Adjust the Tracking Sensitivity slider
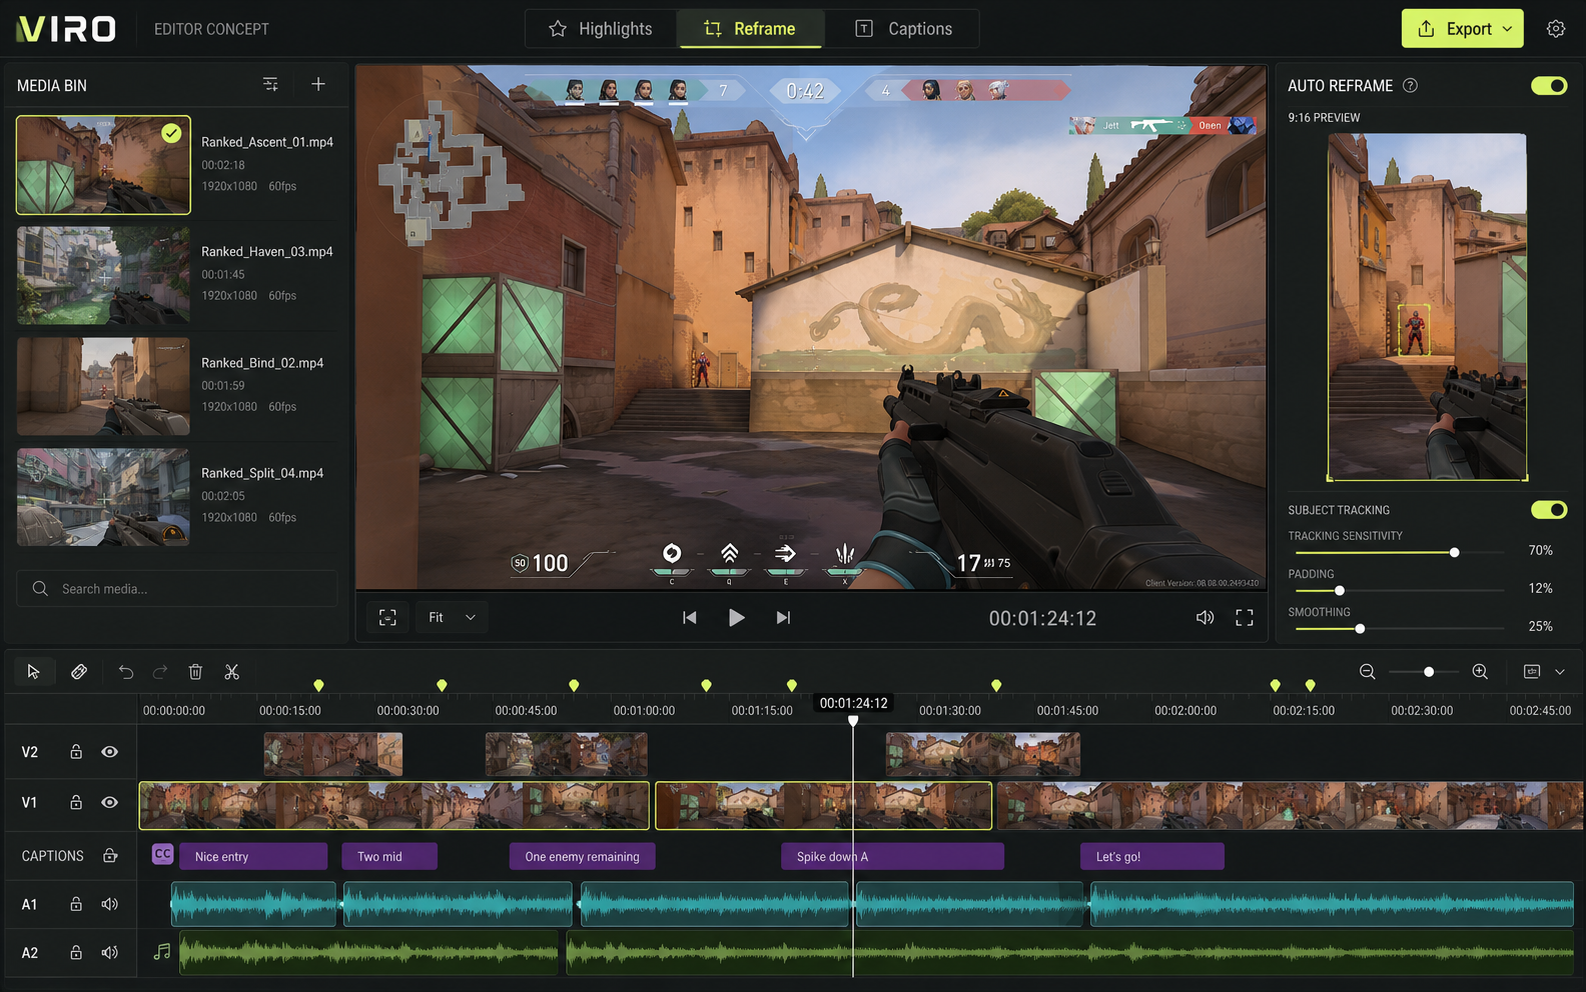The width and height of the screenshot is (1586, 992). (x=1454, y=552)
